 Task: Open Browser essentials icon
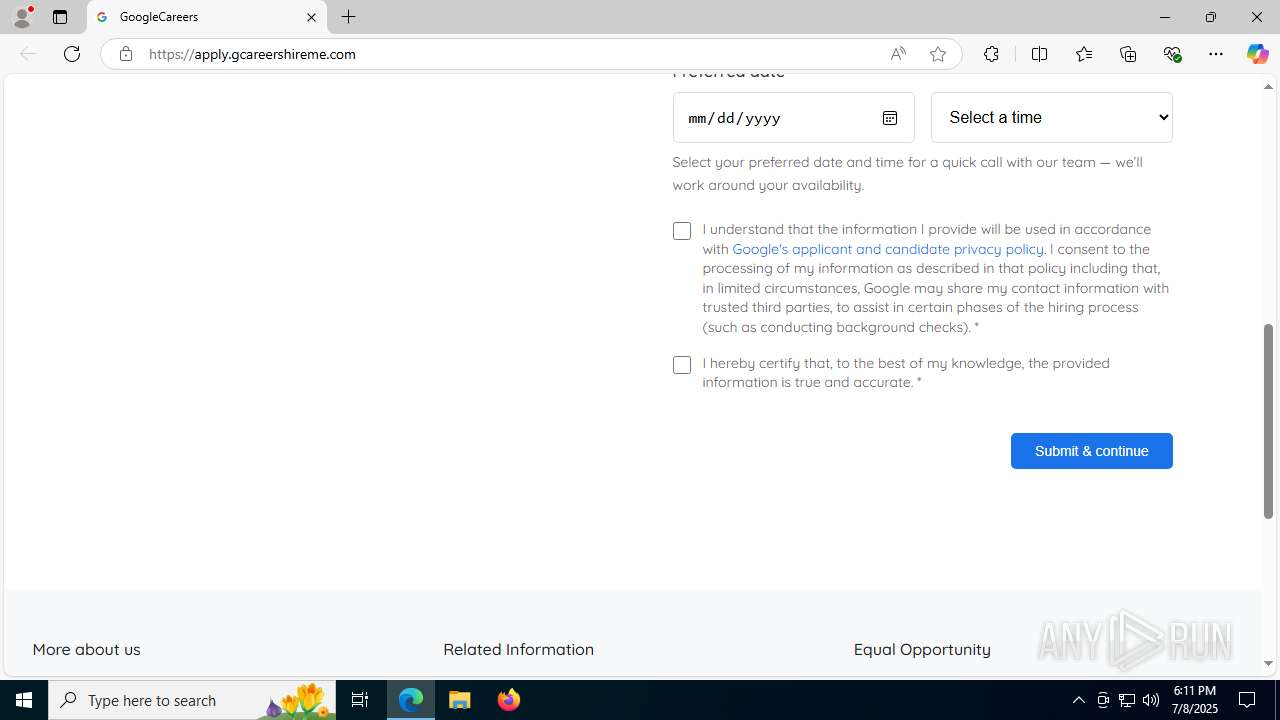1172,54
